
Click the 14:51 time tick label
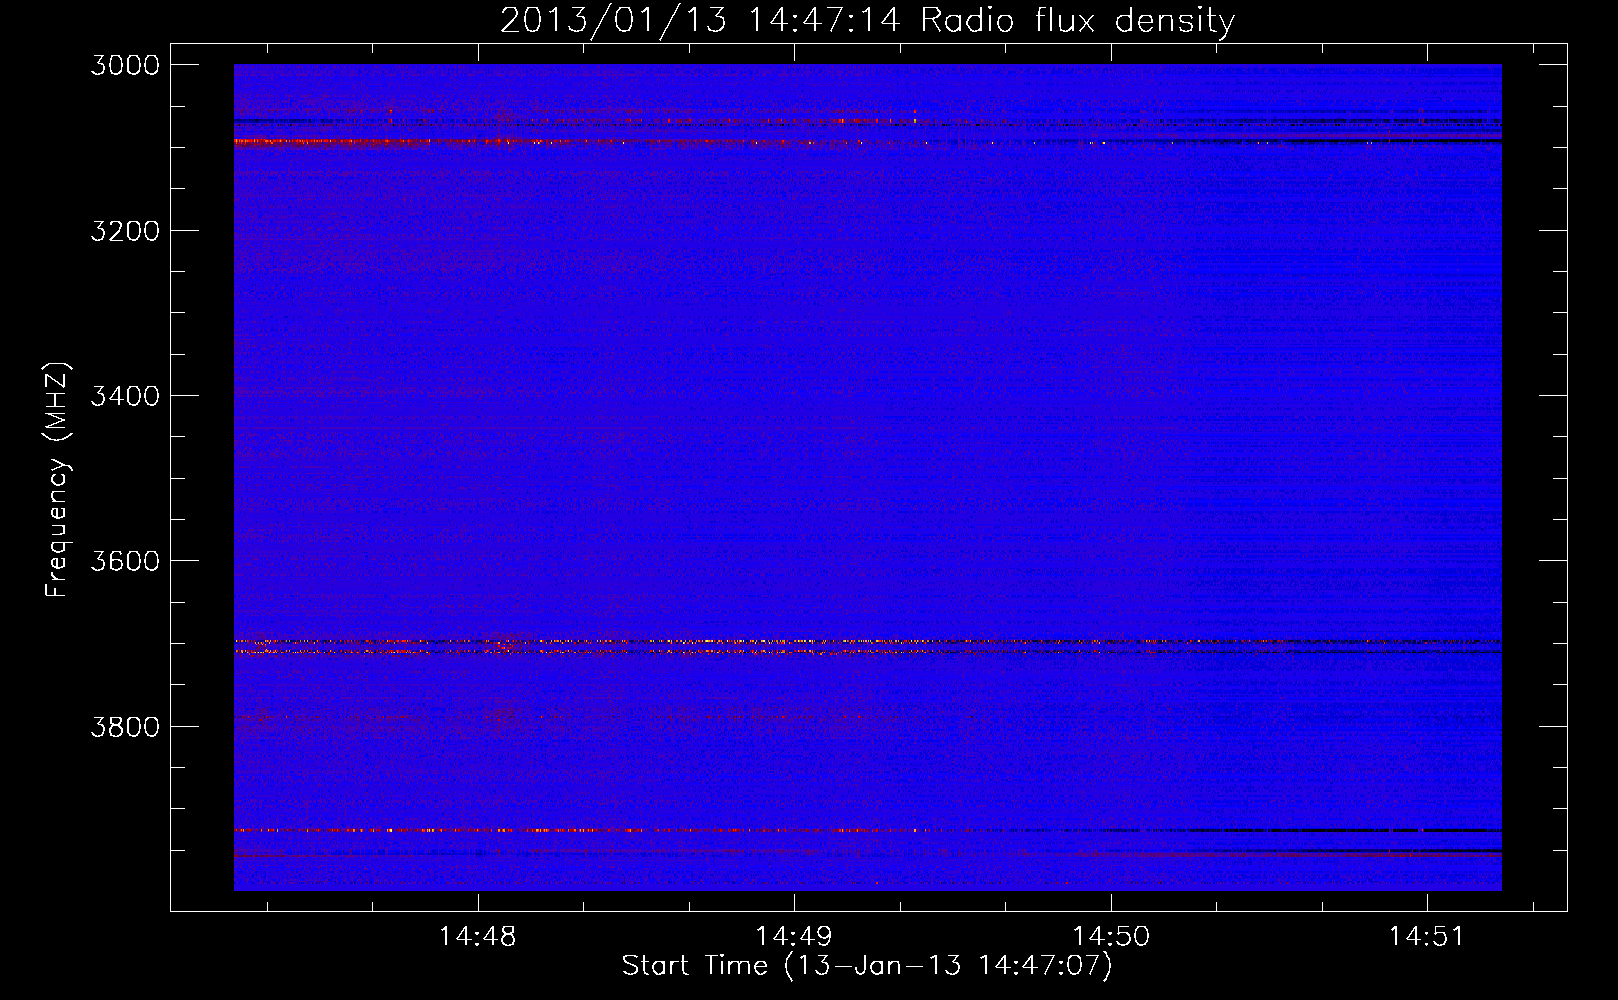tap(1426, 937)
